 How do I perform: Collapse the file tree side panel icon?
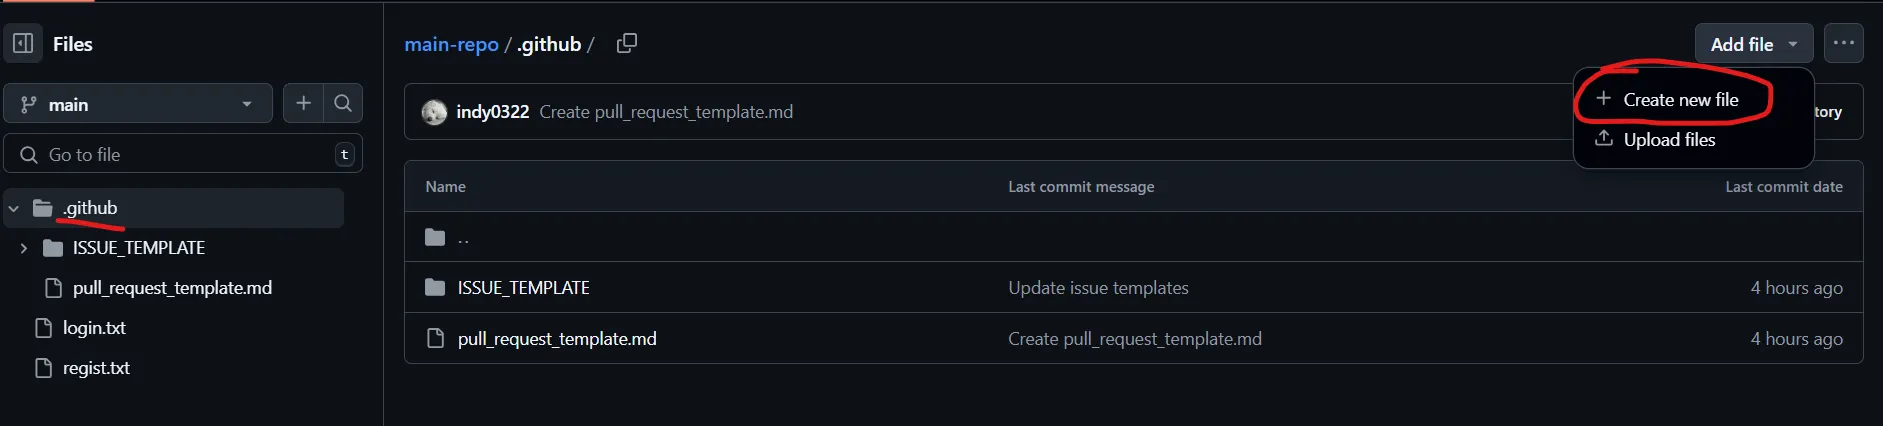coord(23,44)
